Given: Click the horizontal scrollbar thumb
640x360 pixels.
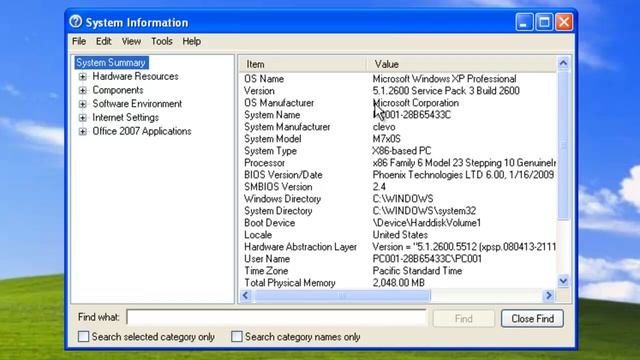Looking at the screenshot, I should (342, 295).
